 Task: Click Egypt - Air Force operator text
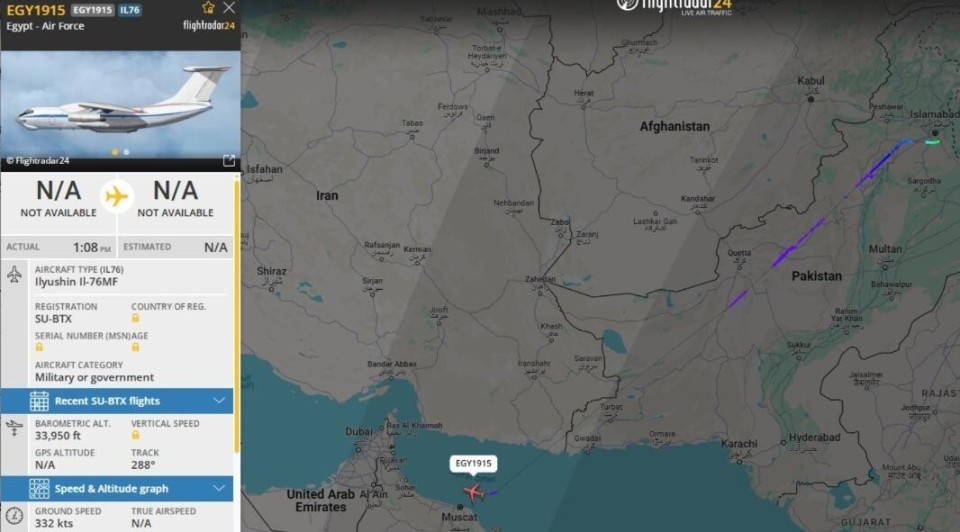(x=45, y=26)
